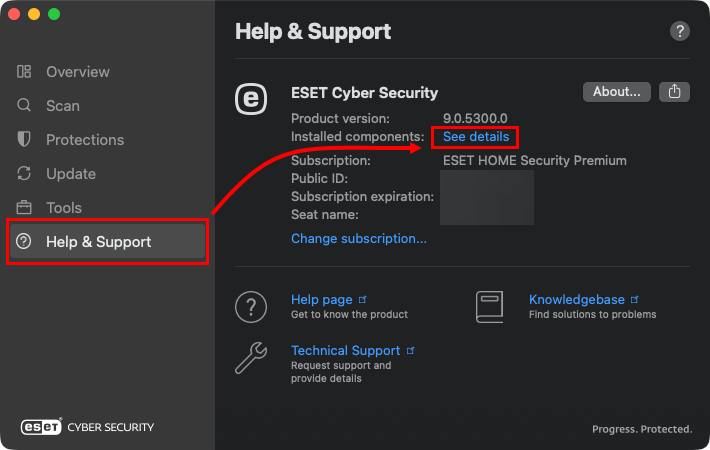710x450 pixels.
Task: Click the Knowledgebase book icon
Action: (489, 305)
